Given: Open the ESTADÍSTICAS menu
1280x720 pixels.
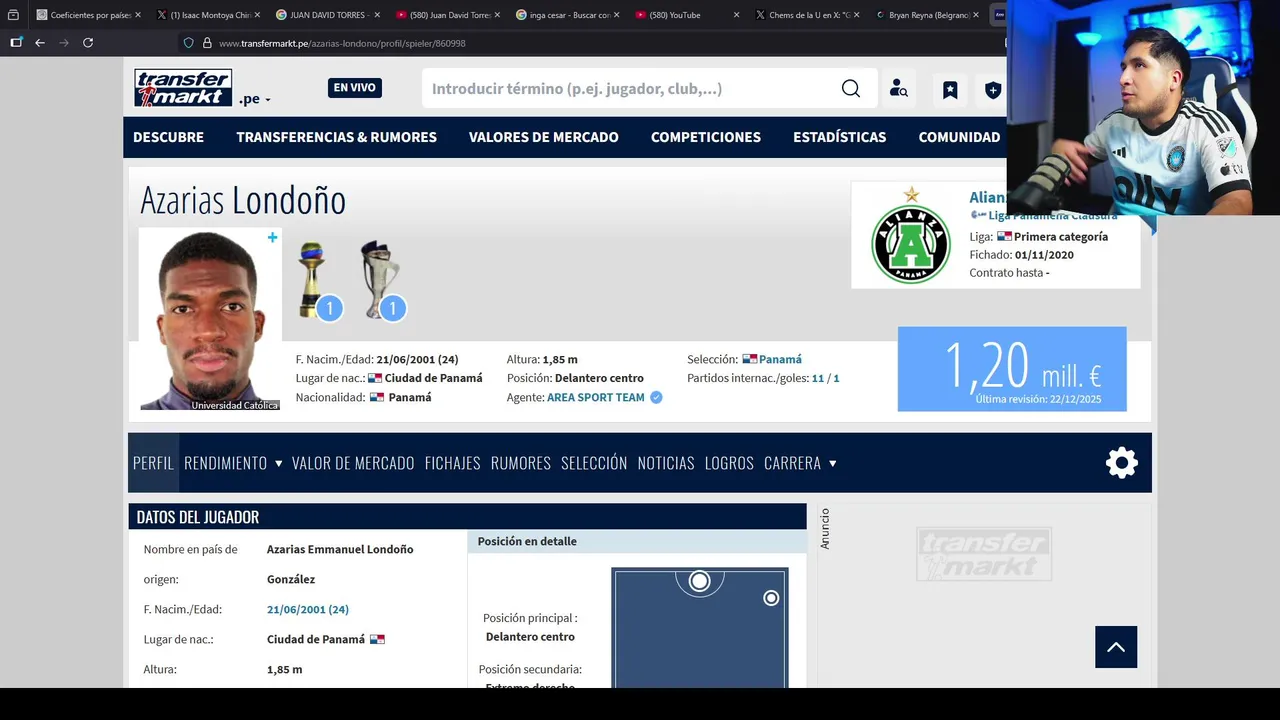Looking at the screenshot, I should (x=839, y=137).
